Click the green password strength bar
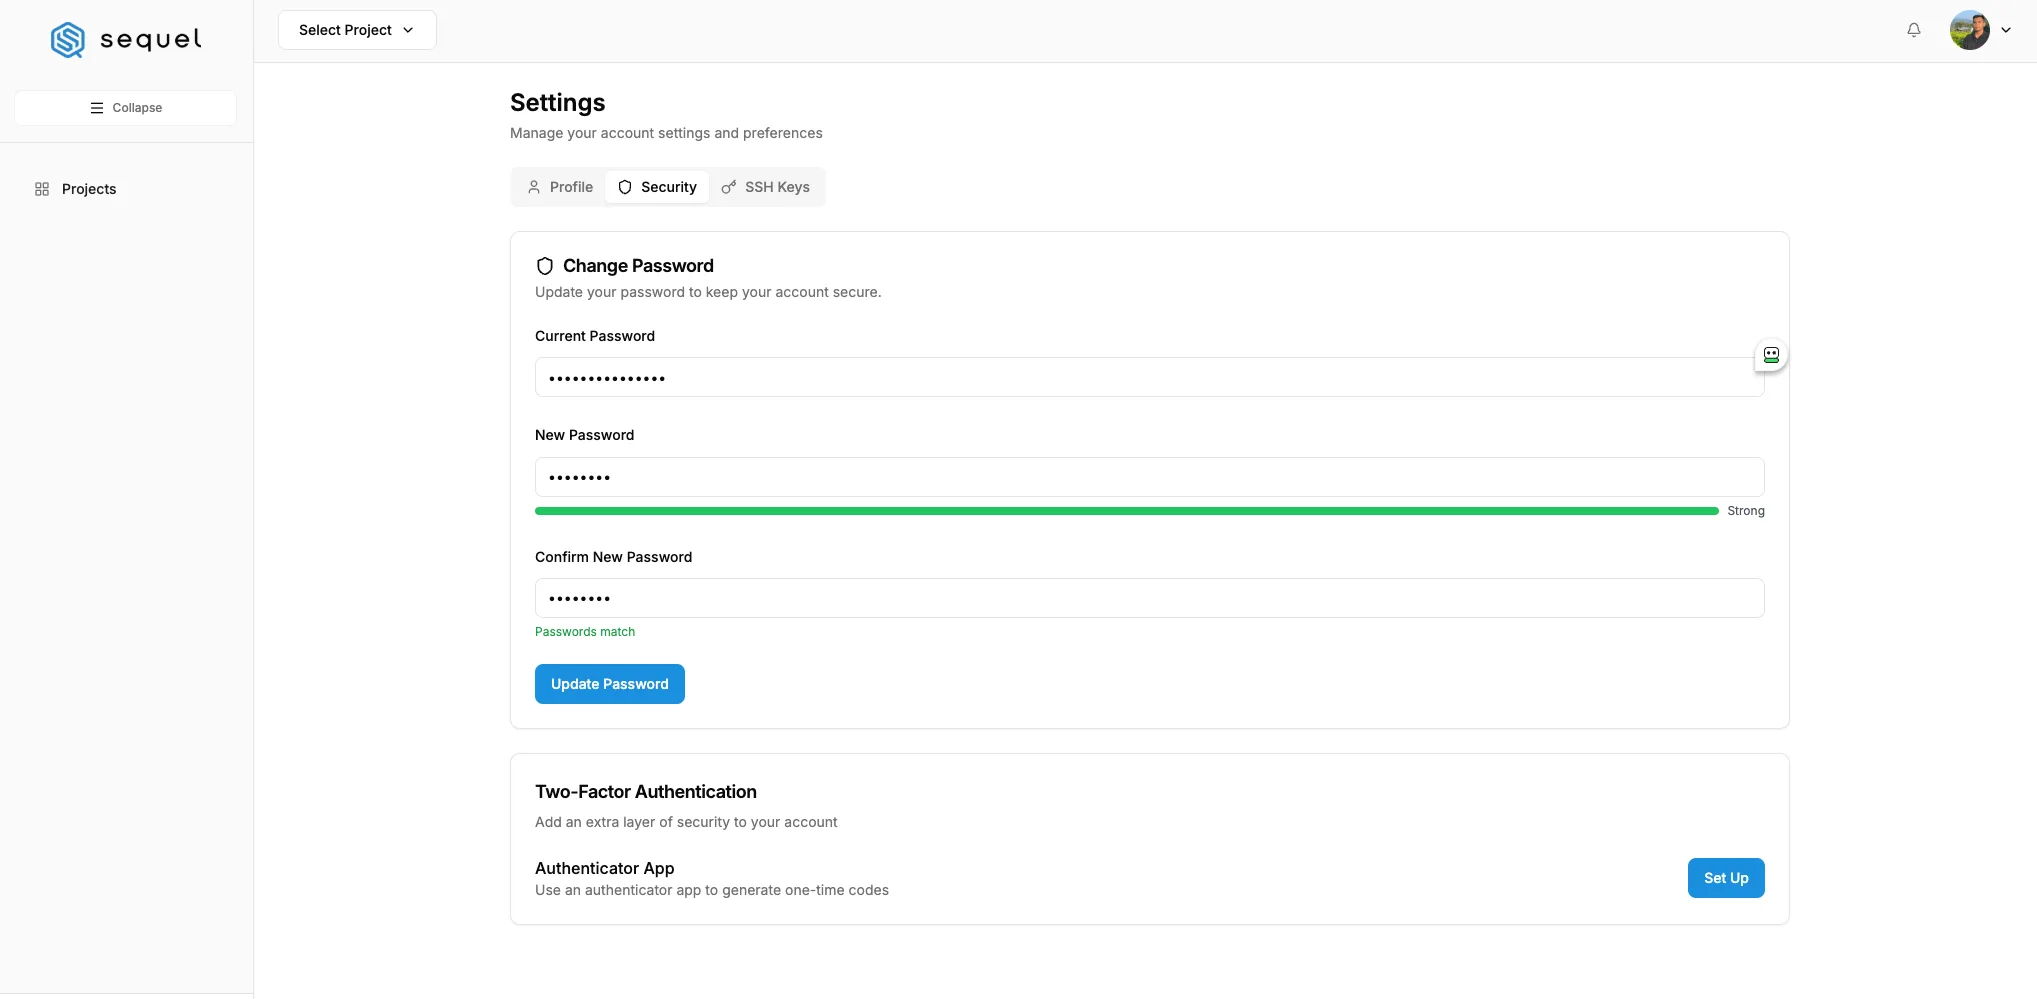Viewport: 2037px width, 999px height. click(1127, 511)
